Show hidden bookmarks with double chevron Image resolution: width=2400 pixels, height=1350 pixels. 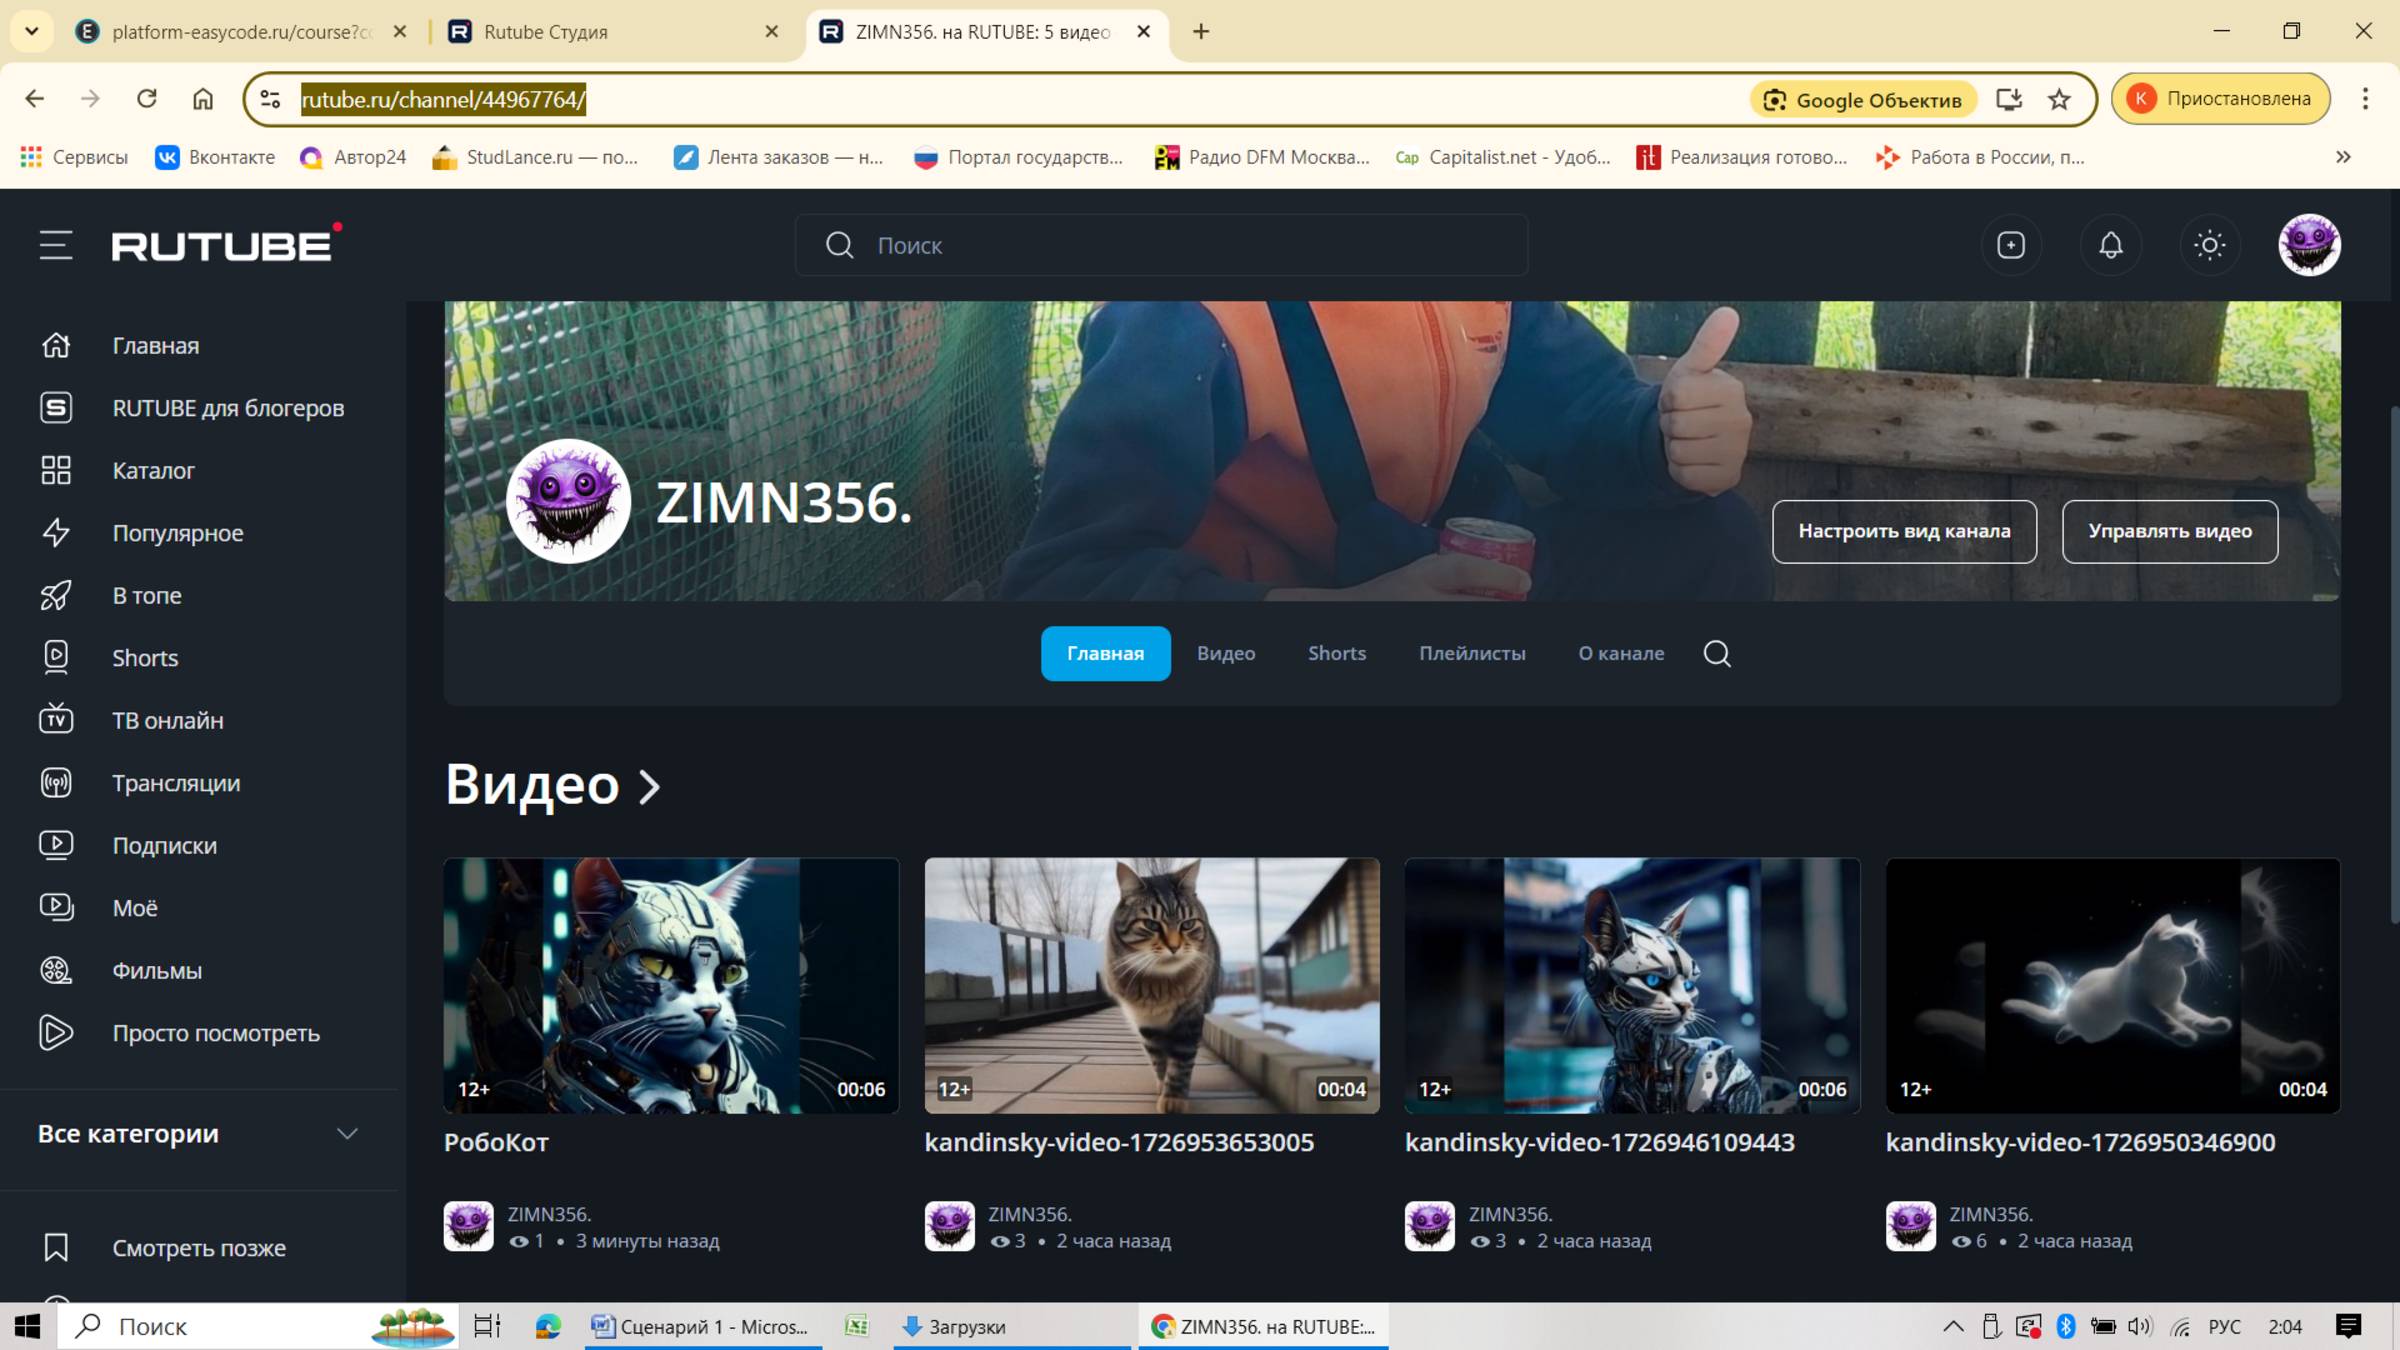tap(2343, 157)
